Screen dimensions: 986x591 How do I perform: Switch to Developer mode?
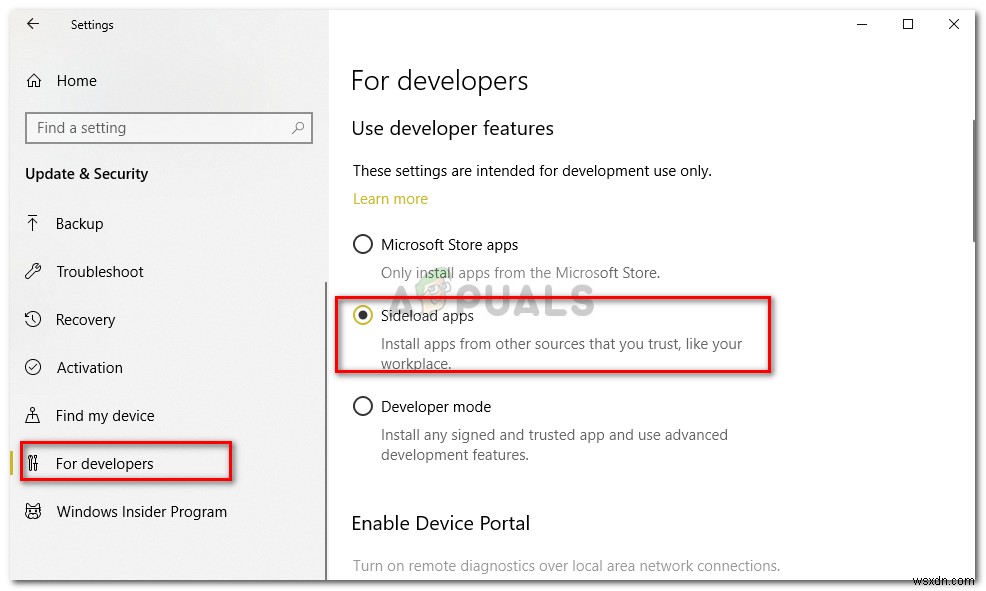(x=362, y=406)
